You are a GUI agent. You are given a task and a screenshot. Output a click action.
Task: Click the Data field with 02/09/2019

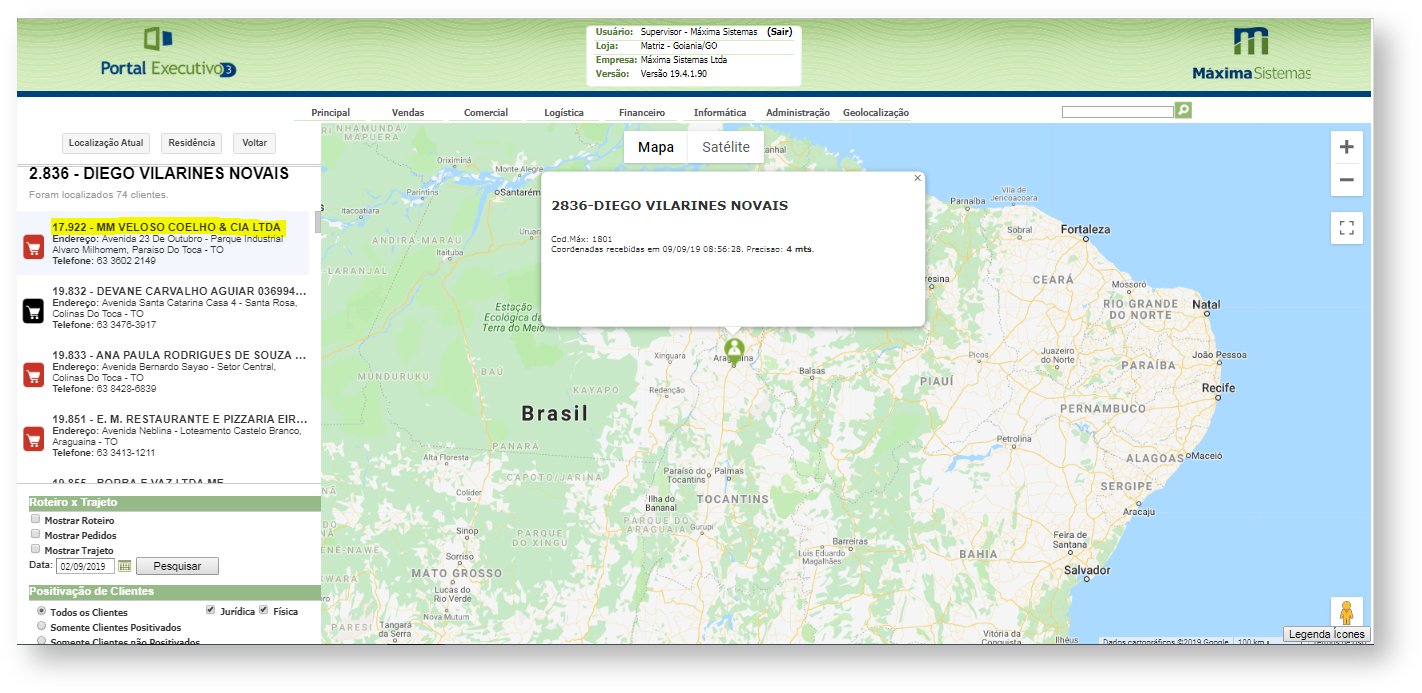tap(85, 566)
